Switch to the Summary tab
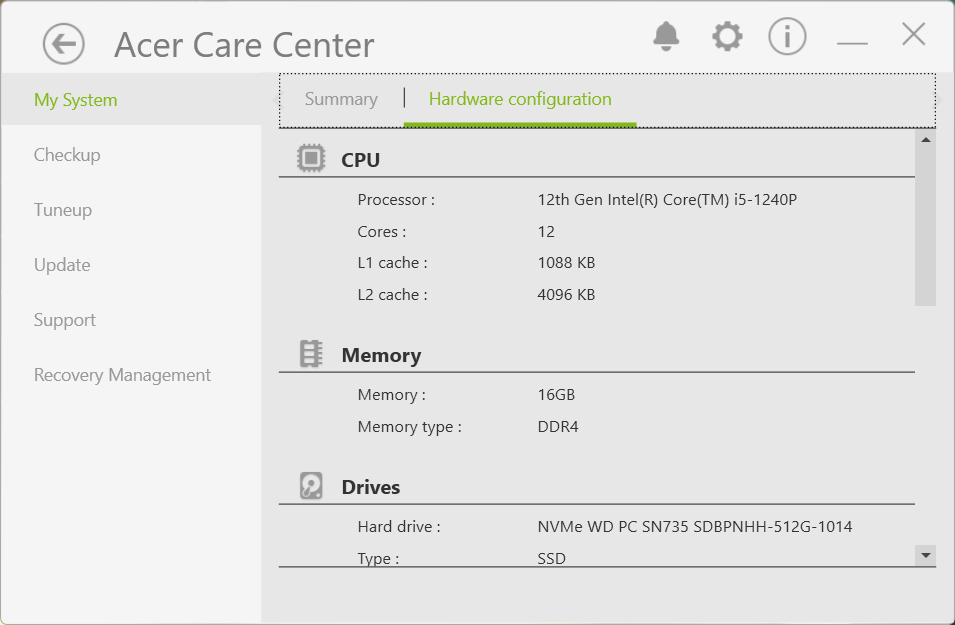955x625 pixels. pos(341,99)
